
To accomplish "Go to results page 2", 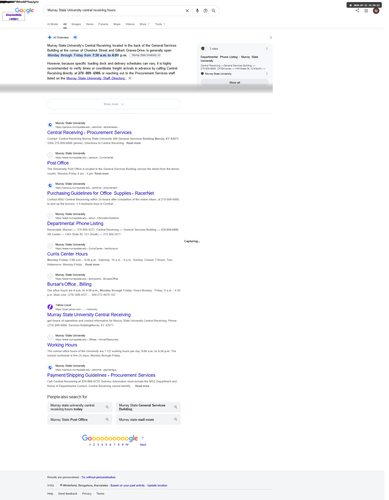I will point(94,445).
